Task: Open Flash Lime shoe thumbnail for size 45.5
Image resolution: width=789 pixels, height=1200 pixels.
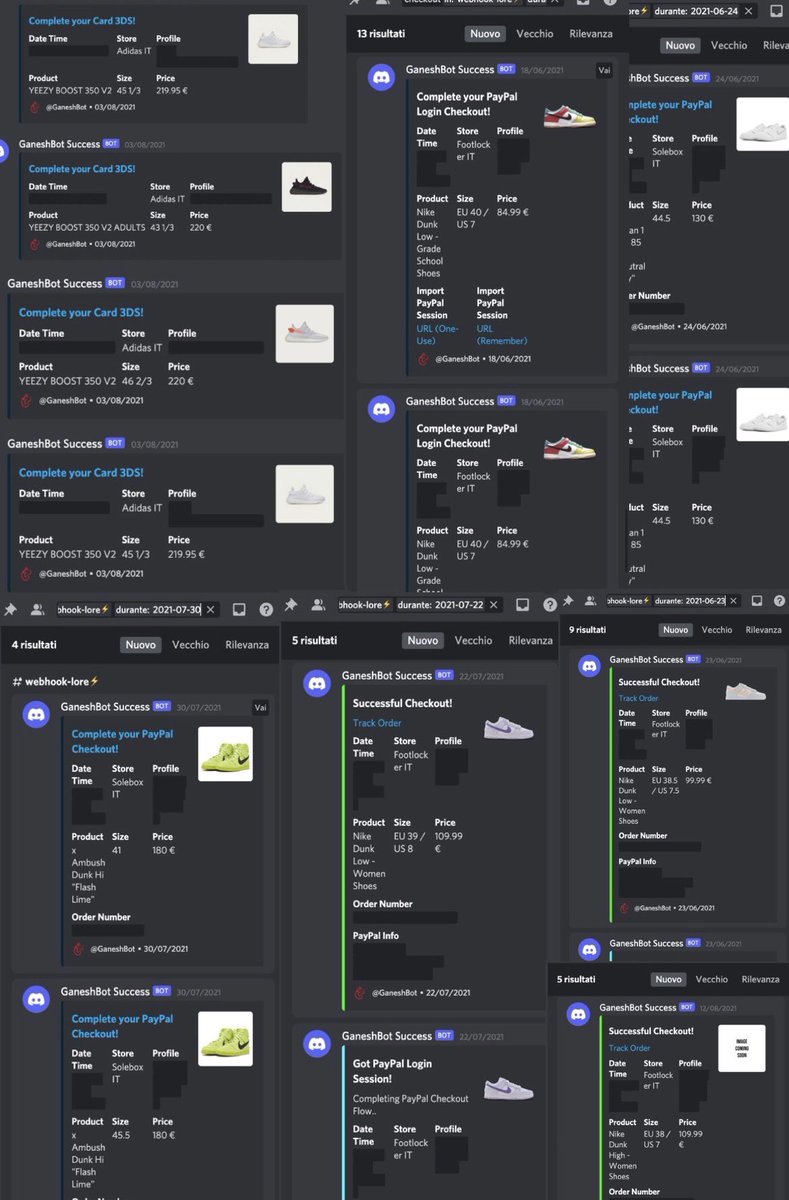Action: (x=225, y=1039)
